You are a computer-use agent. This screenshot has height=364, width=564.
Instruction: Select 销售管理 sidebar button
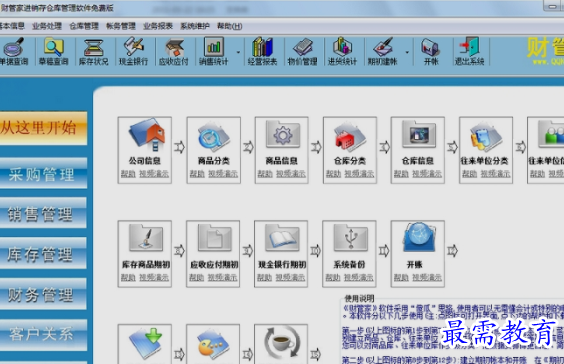pos(43,213)
